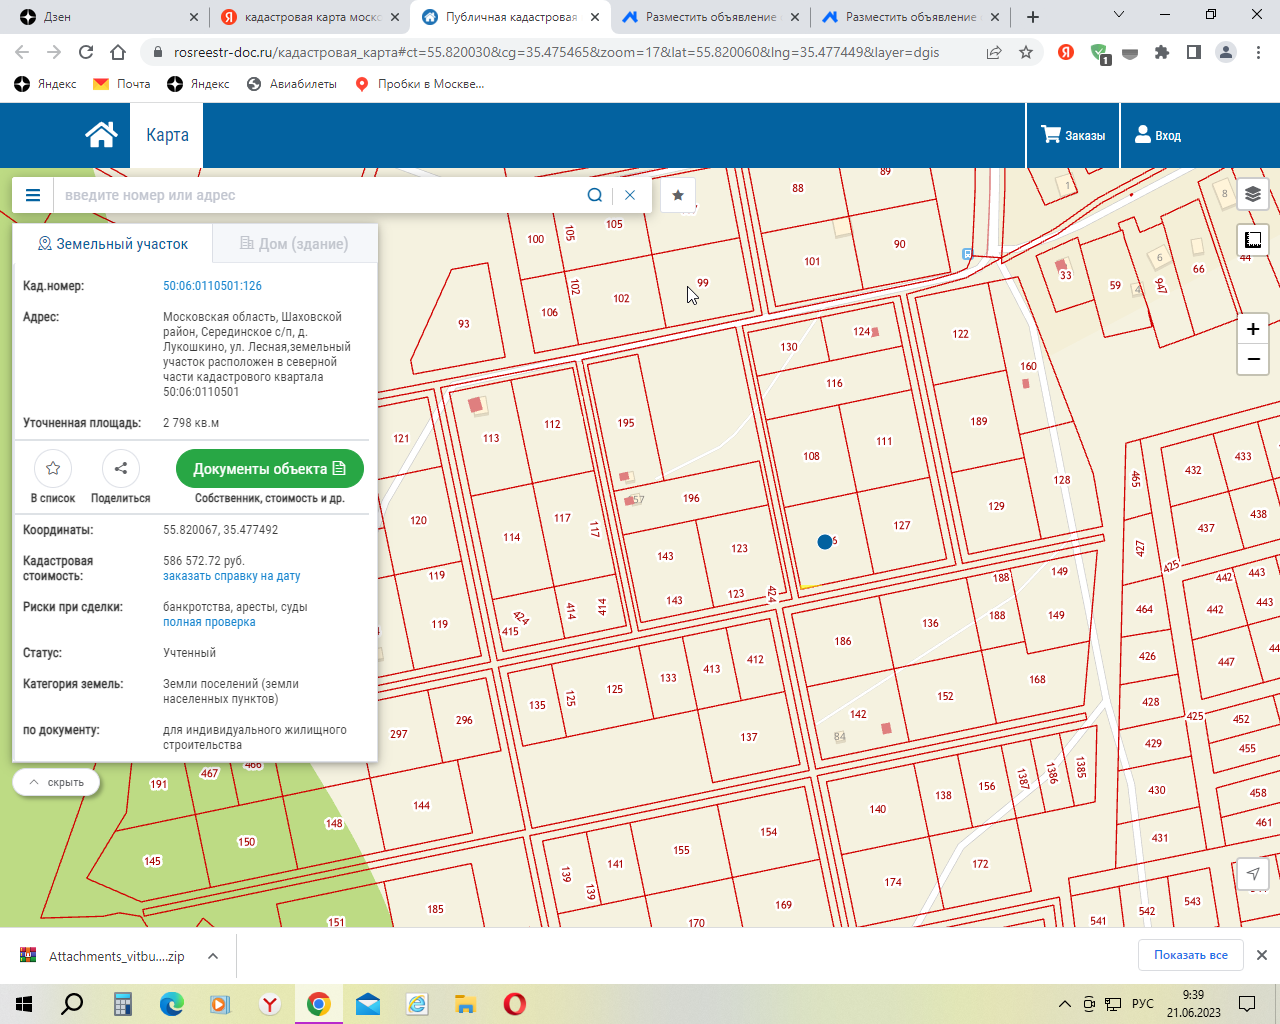Viewport: 1280px width, 1024px height.
Task: Open the map layers switcher
Action: coord(1252,194)
